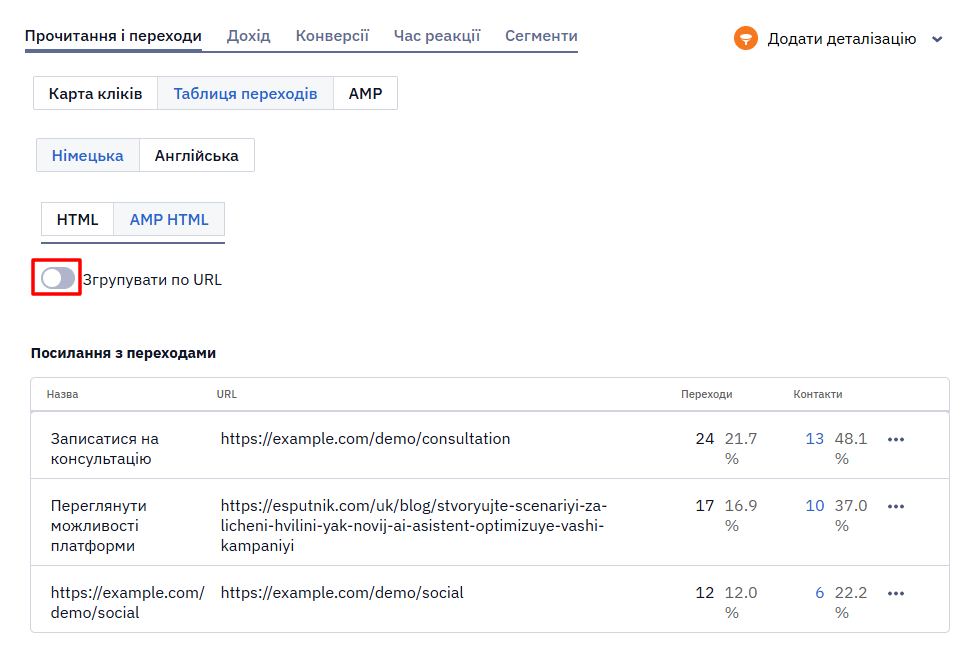The image size is (976, 646).
Task: Select the AMP HTML version tab
Action: pos(169,220)
